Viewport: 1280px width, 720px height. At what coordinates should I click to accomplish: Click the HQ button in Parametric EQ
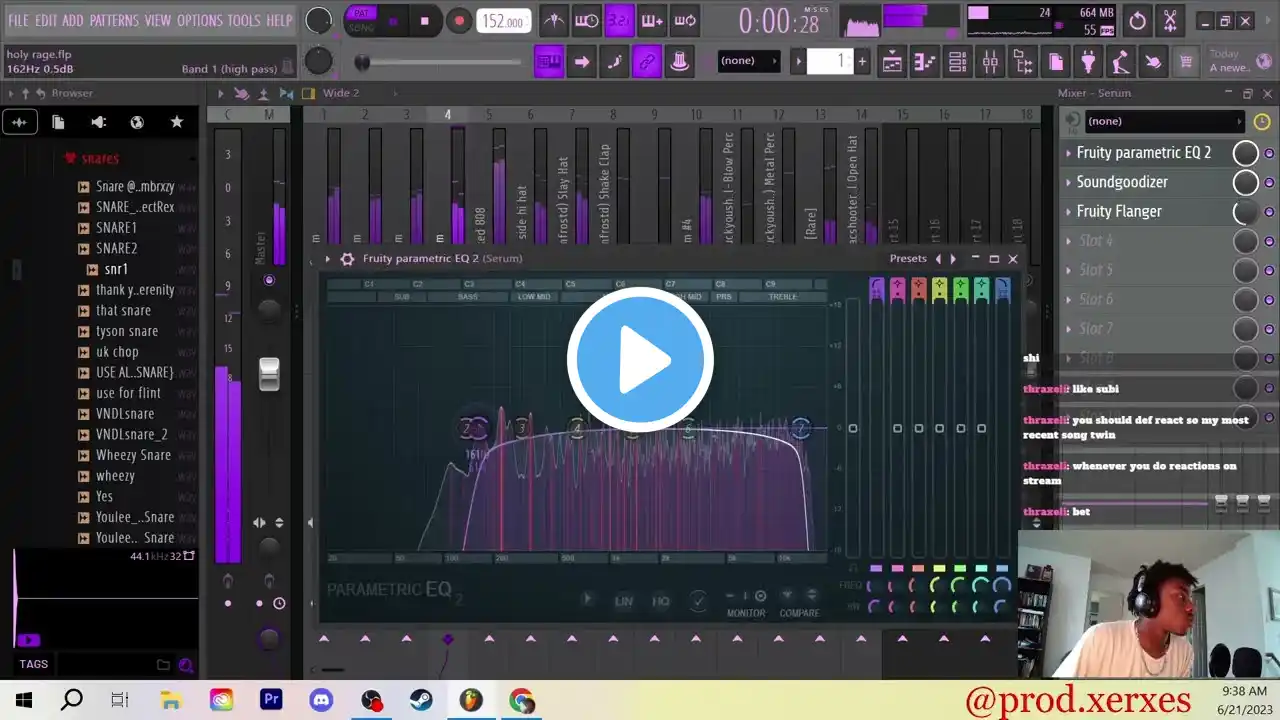point(661,601)
